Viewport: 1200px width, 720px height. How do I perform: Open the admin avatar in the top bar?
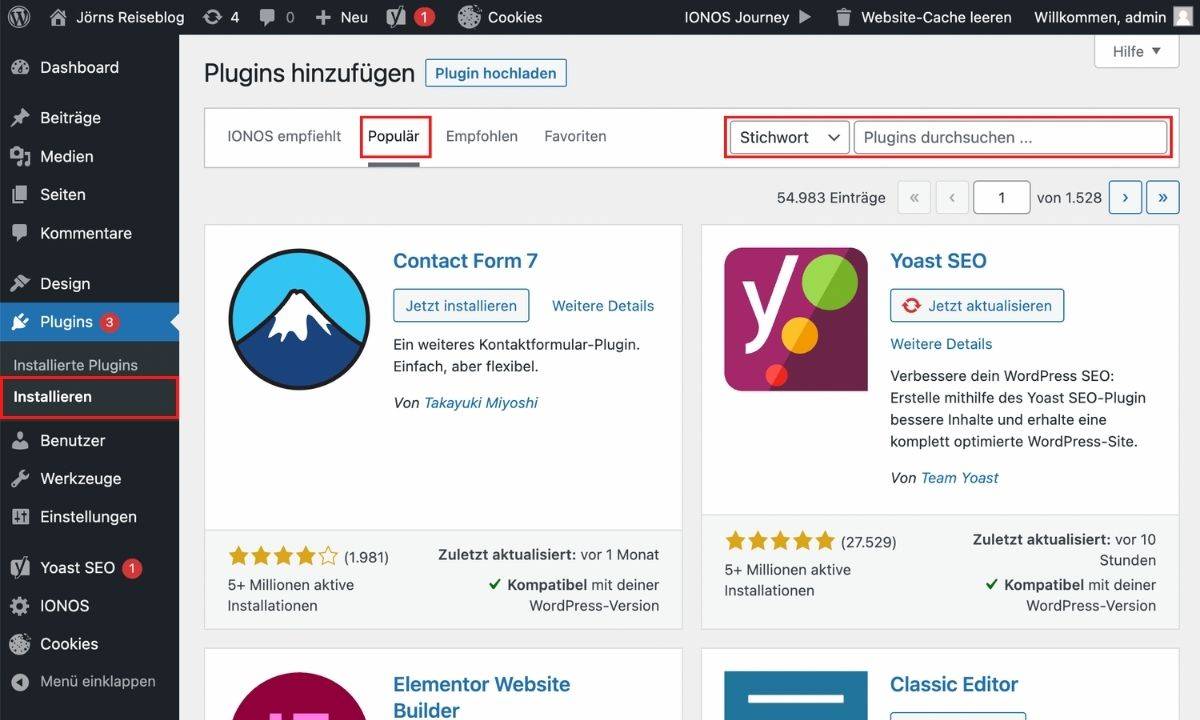[1183, 17]
